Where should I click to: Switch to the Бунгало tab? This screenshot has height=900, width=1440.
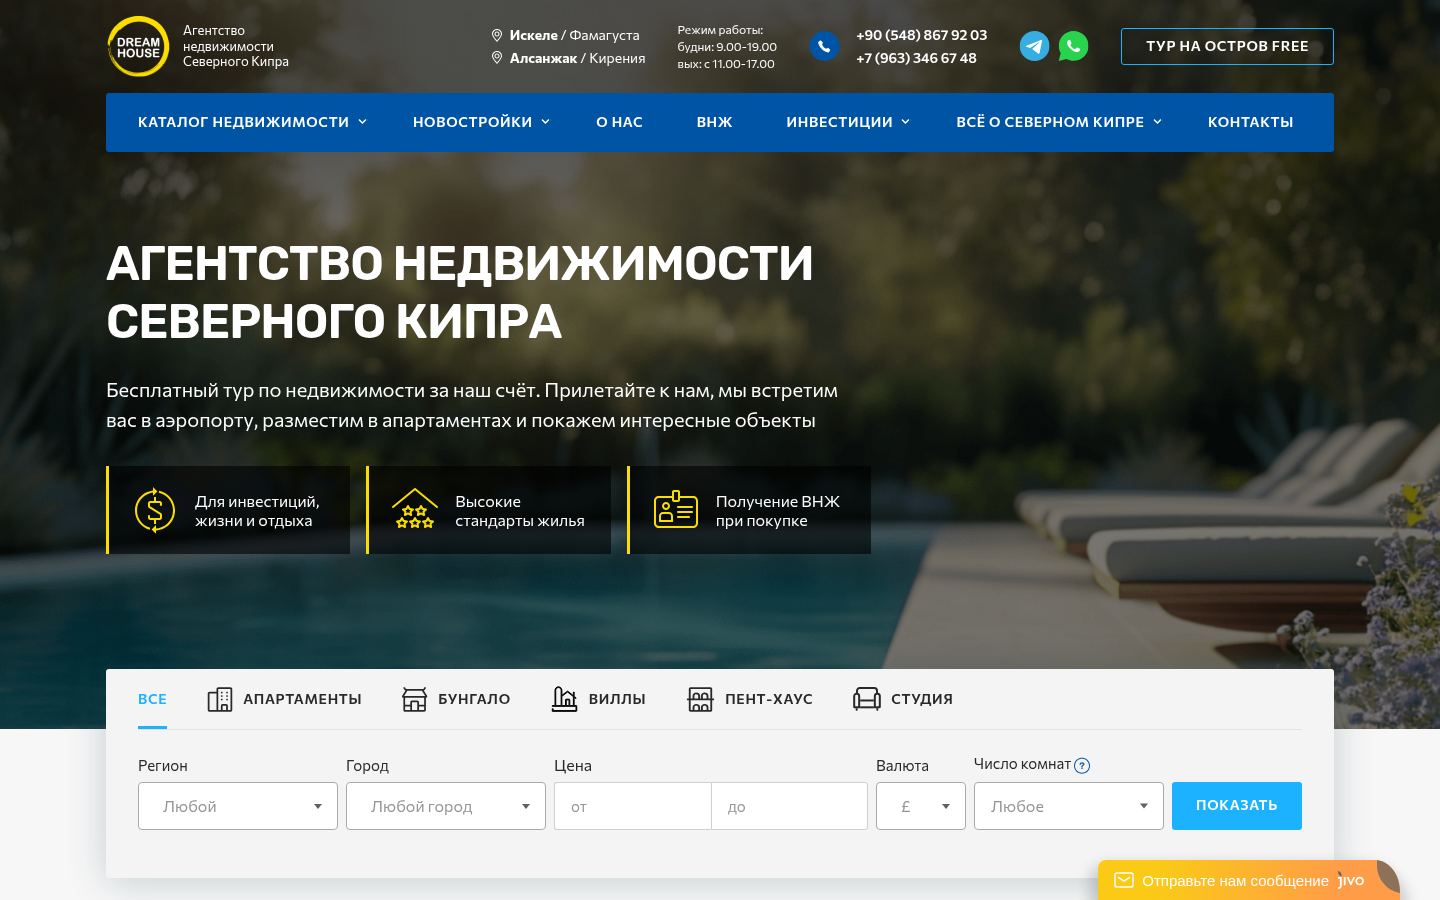pos(456,699)
